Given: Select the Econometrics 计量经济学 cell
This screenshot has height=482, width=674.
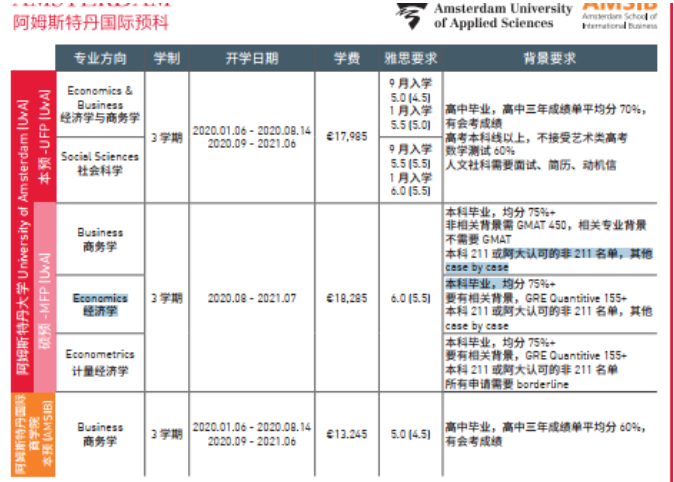Looking at the screenshot, I should tap(100, 362).
